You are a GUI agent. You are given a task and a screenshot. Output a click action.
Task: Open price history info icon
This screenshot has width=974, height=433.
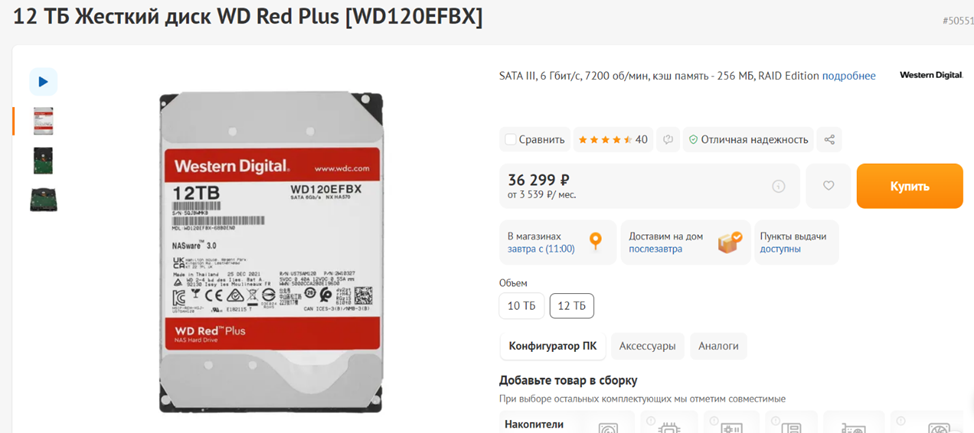point(778,186)
